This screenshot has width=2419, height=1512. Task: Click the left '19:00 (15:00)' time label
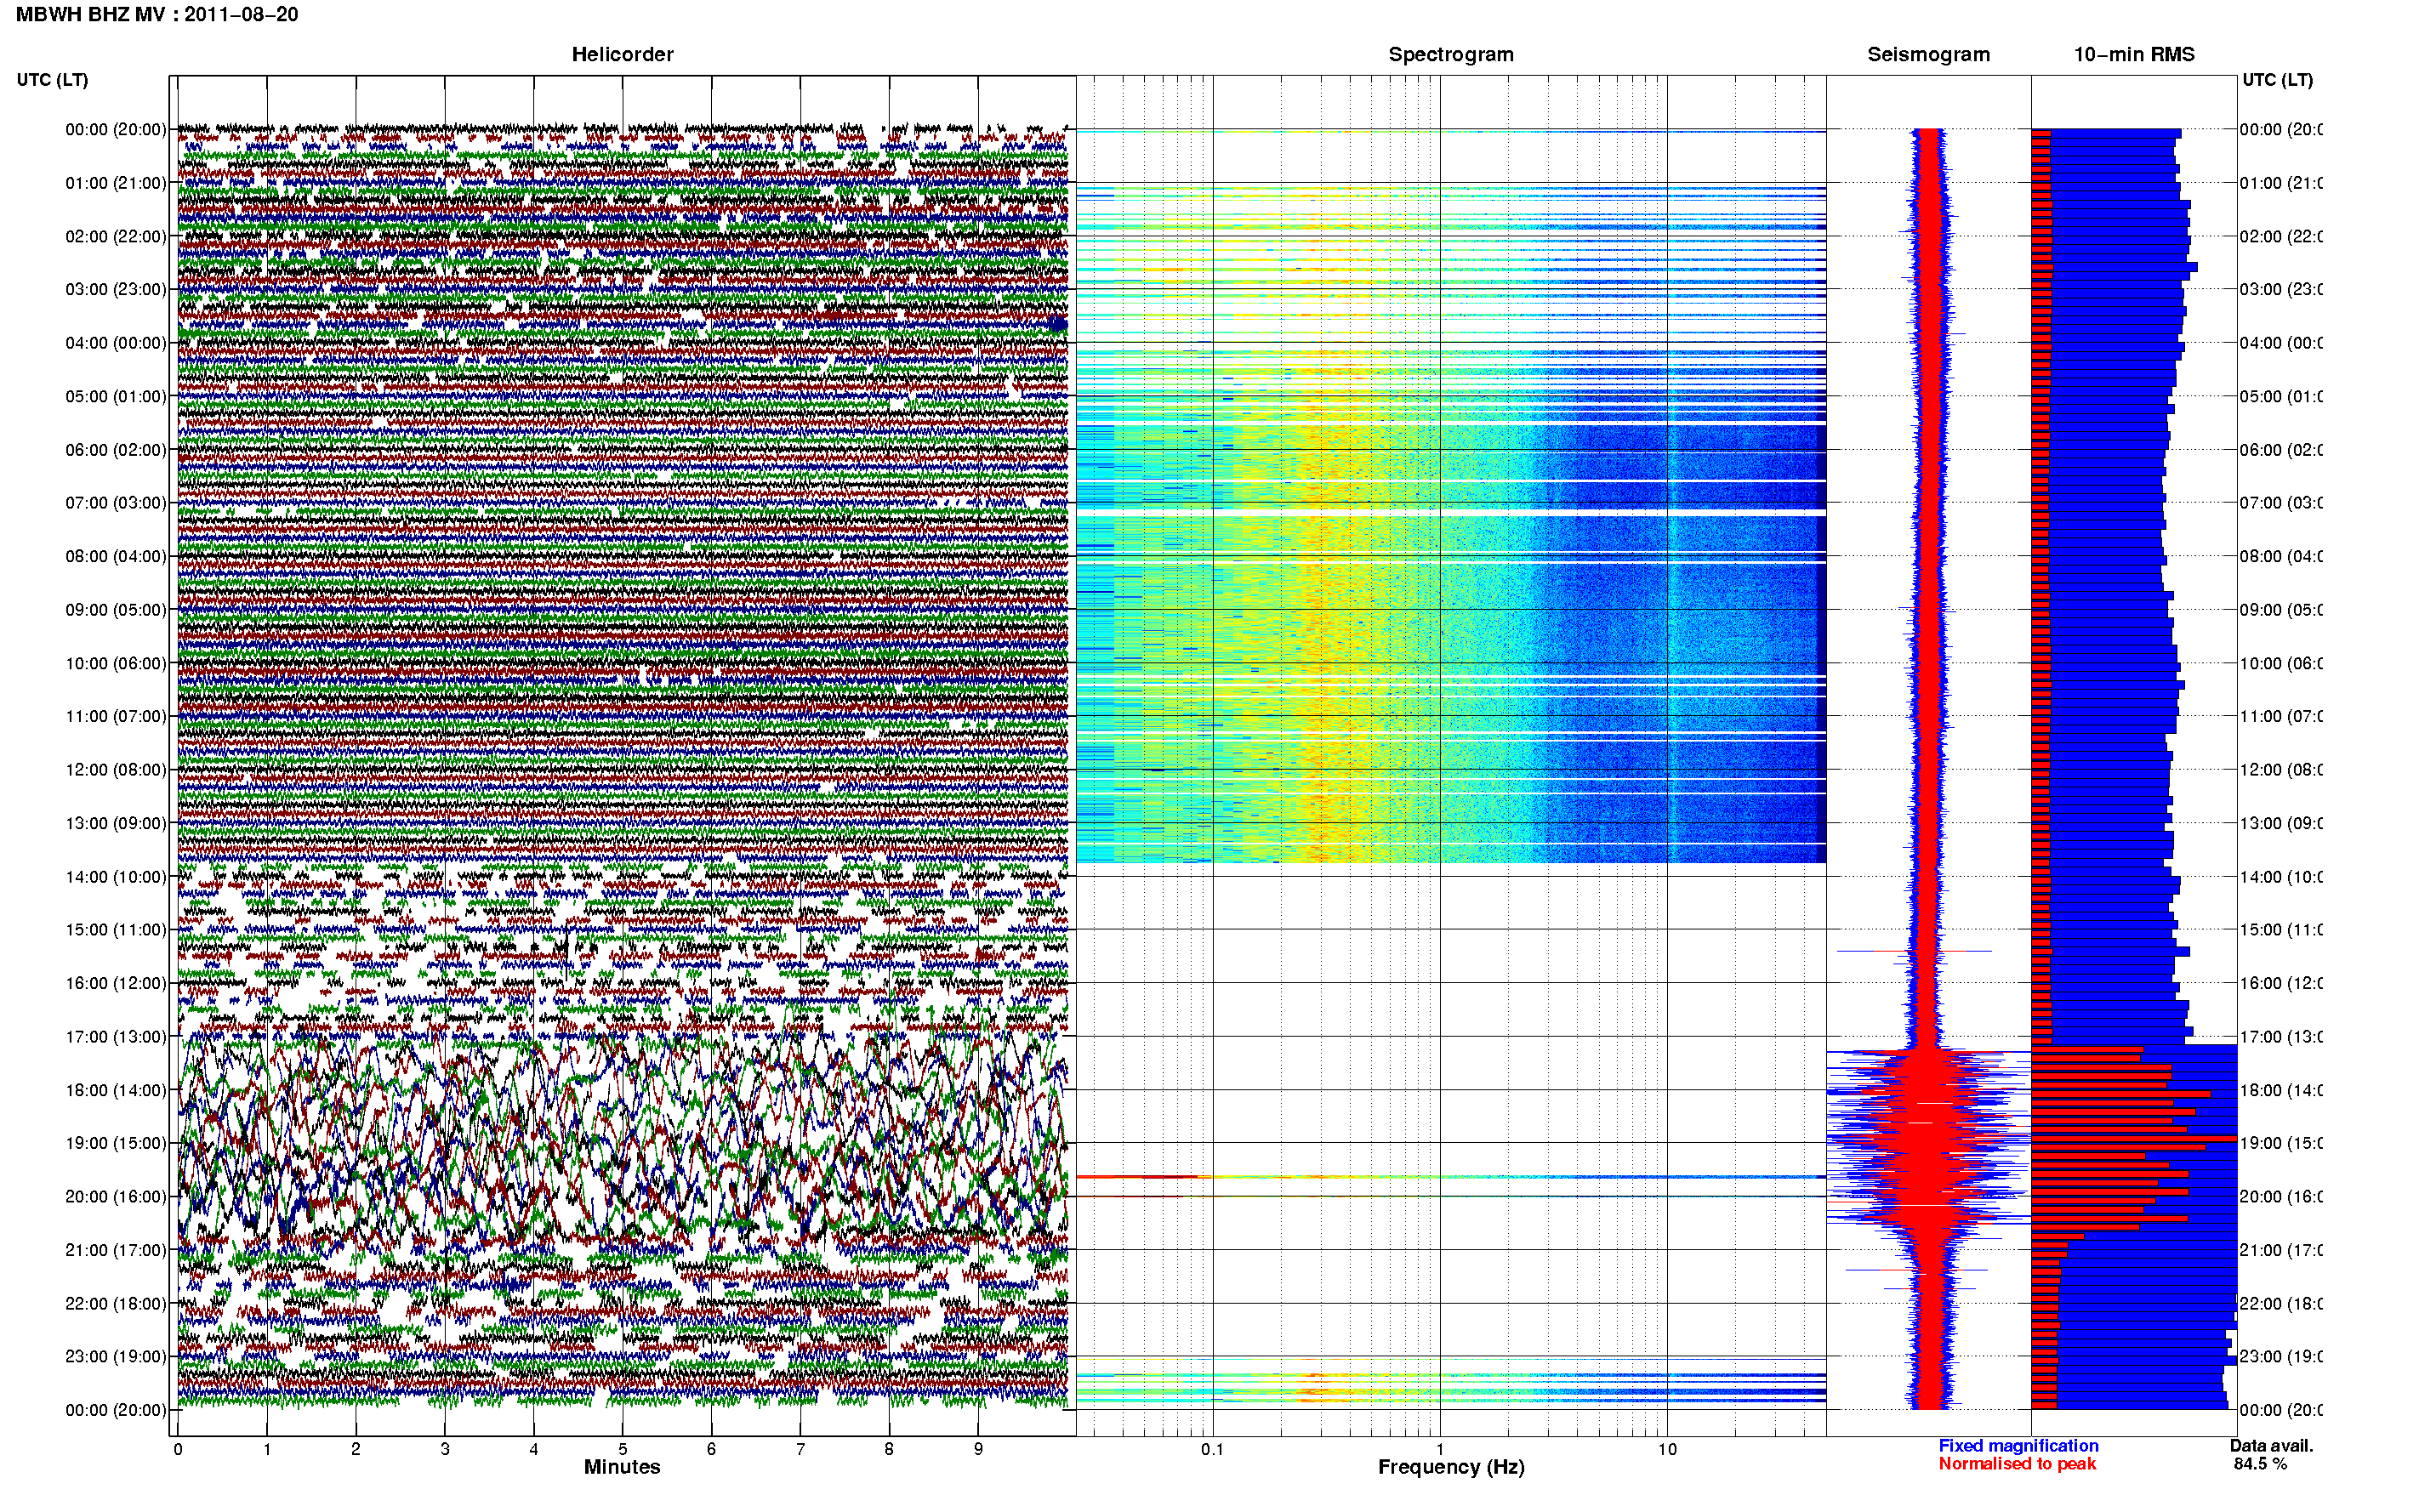[x=116, y=1143]
